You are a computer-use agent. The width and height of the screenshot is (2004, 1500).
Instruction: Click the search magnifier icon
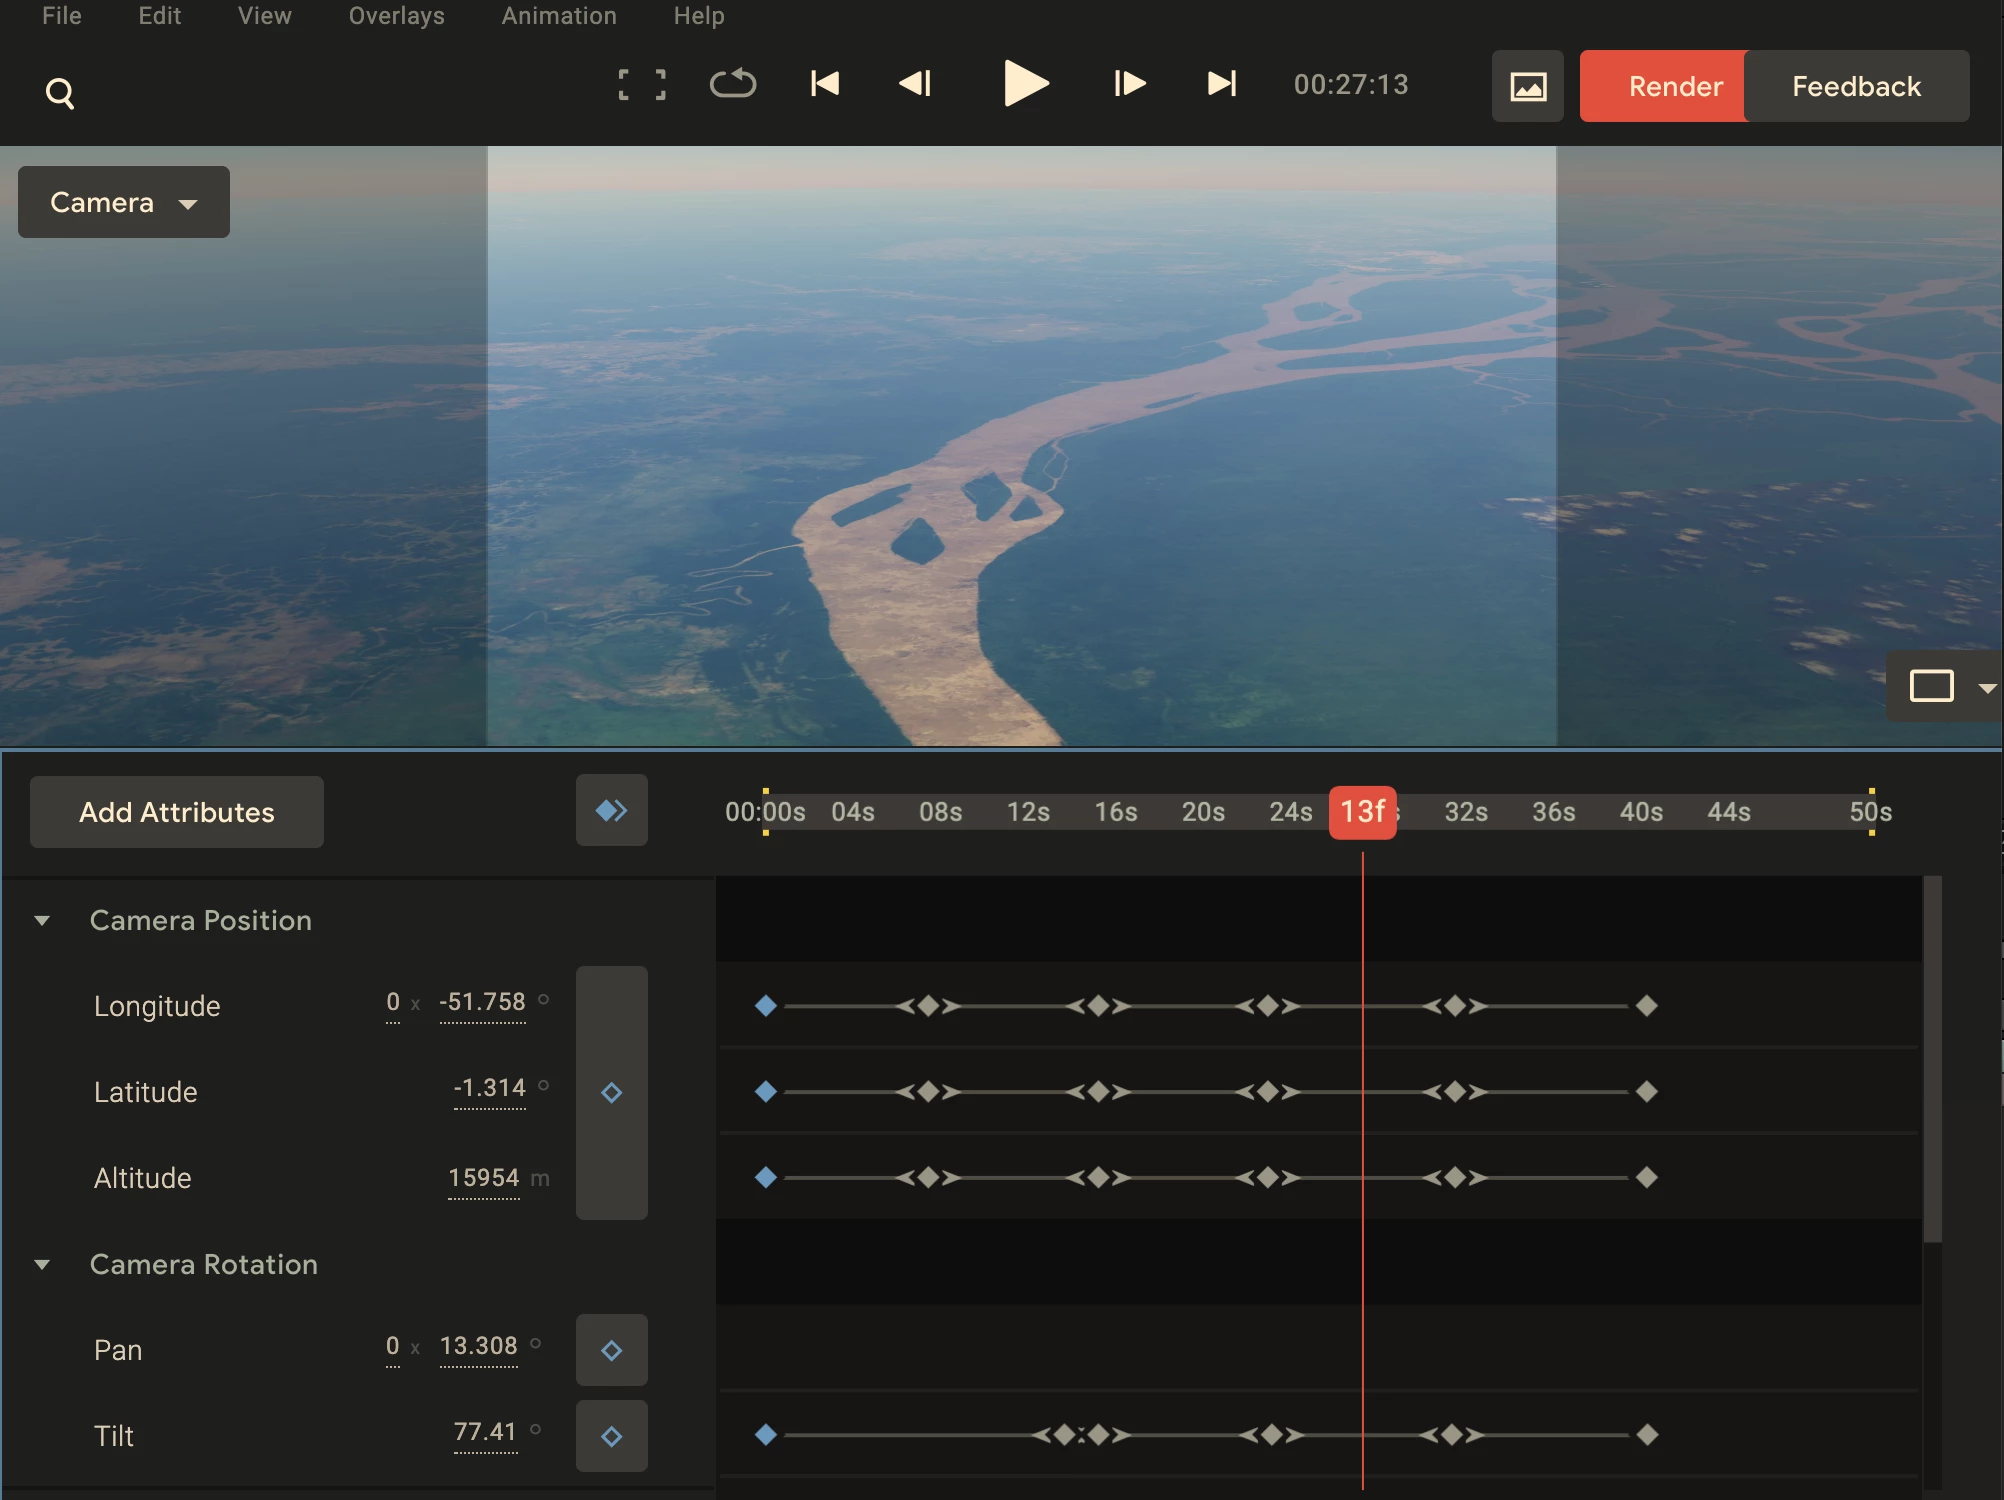click(60, 93)
